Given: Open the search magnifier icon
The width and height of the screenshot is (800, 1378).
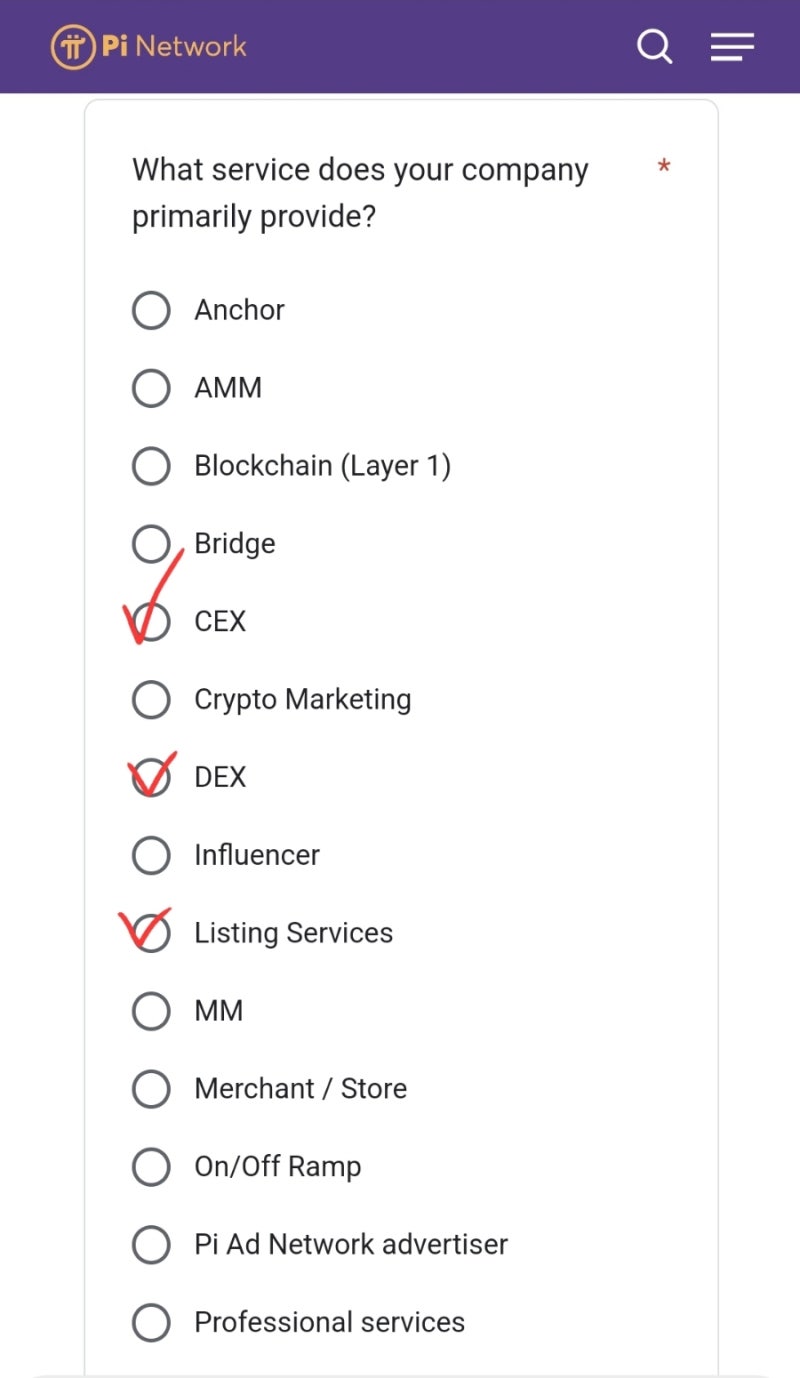Looking at the screenshot, I should [654, 46].
